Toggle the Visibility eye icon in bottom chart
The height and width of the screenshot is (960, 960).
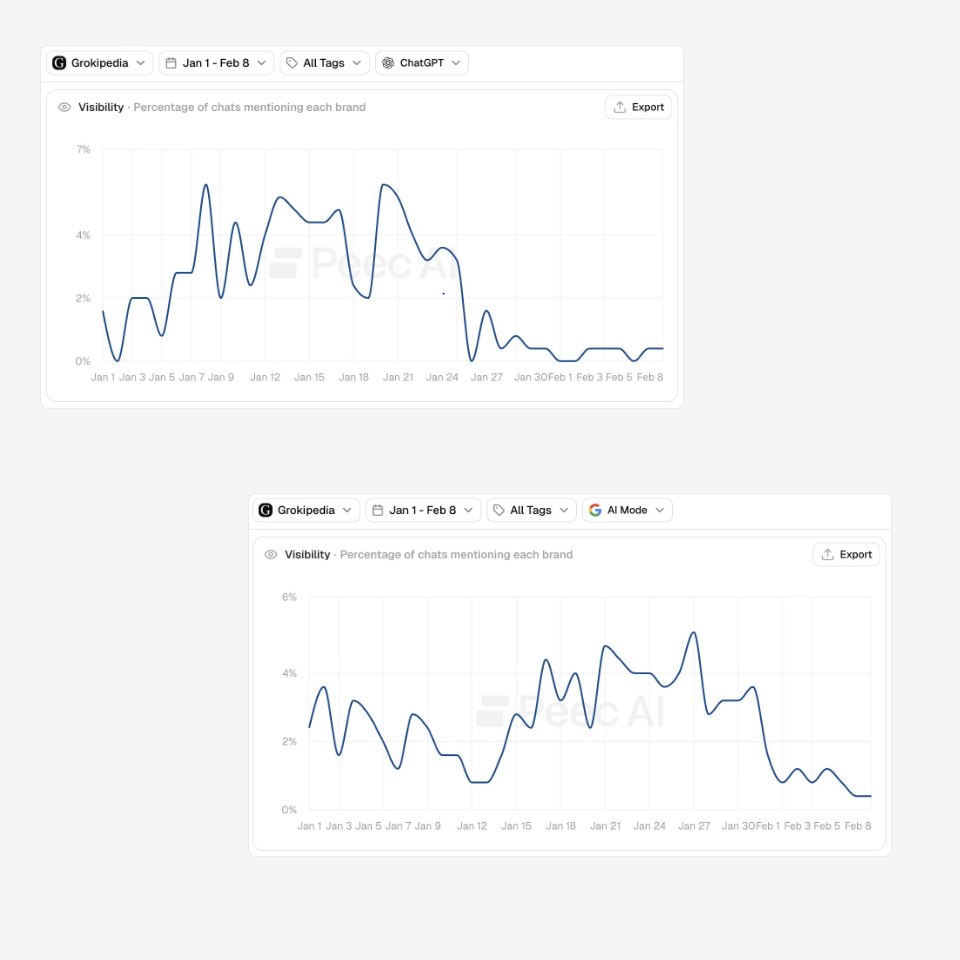pos(271,554)
